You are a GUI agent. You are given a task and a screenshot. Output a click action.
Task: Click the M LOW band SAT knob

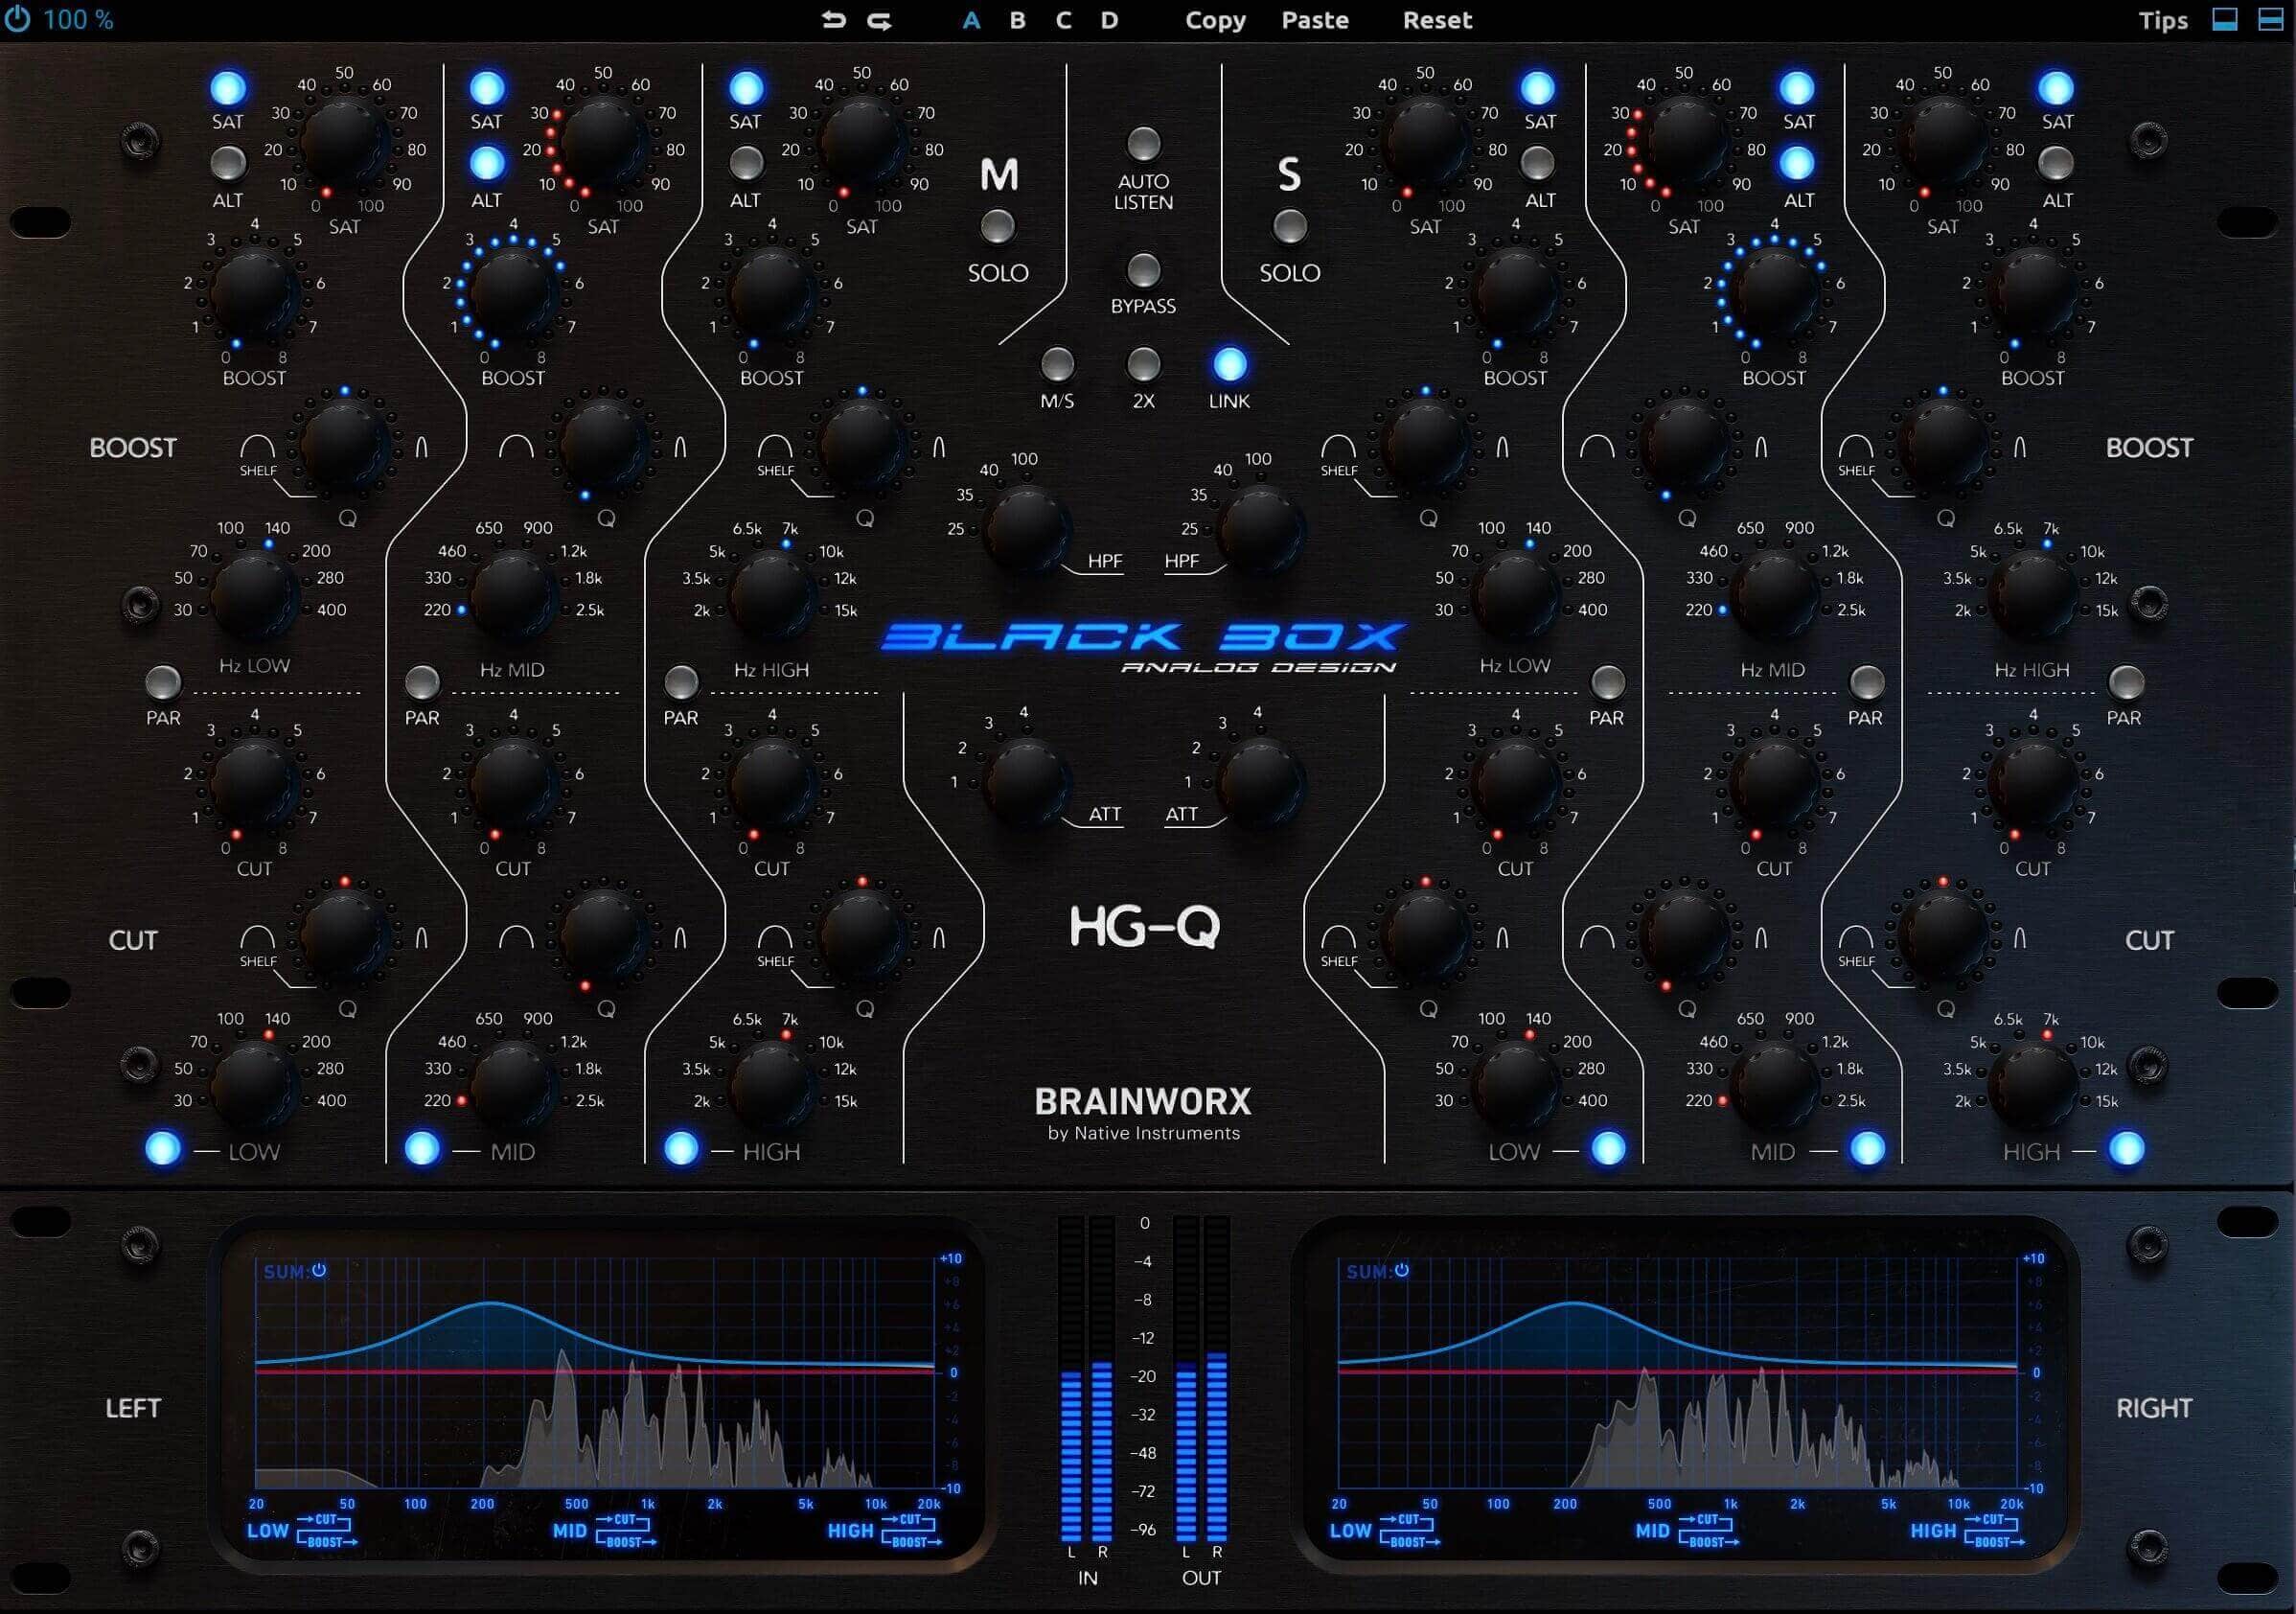click(343, 140)
